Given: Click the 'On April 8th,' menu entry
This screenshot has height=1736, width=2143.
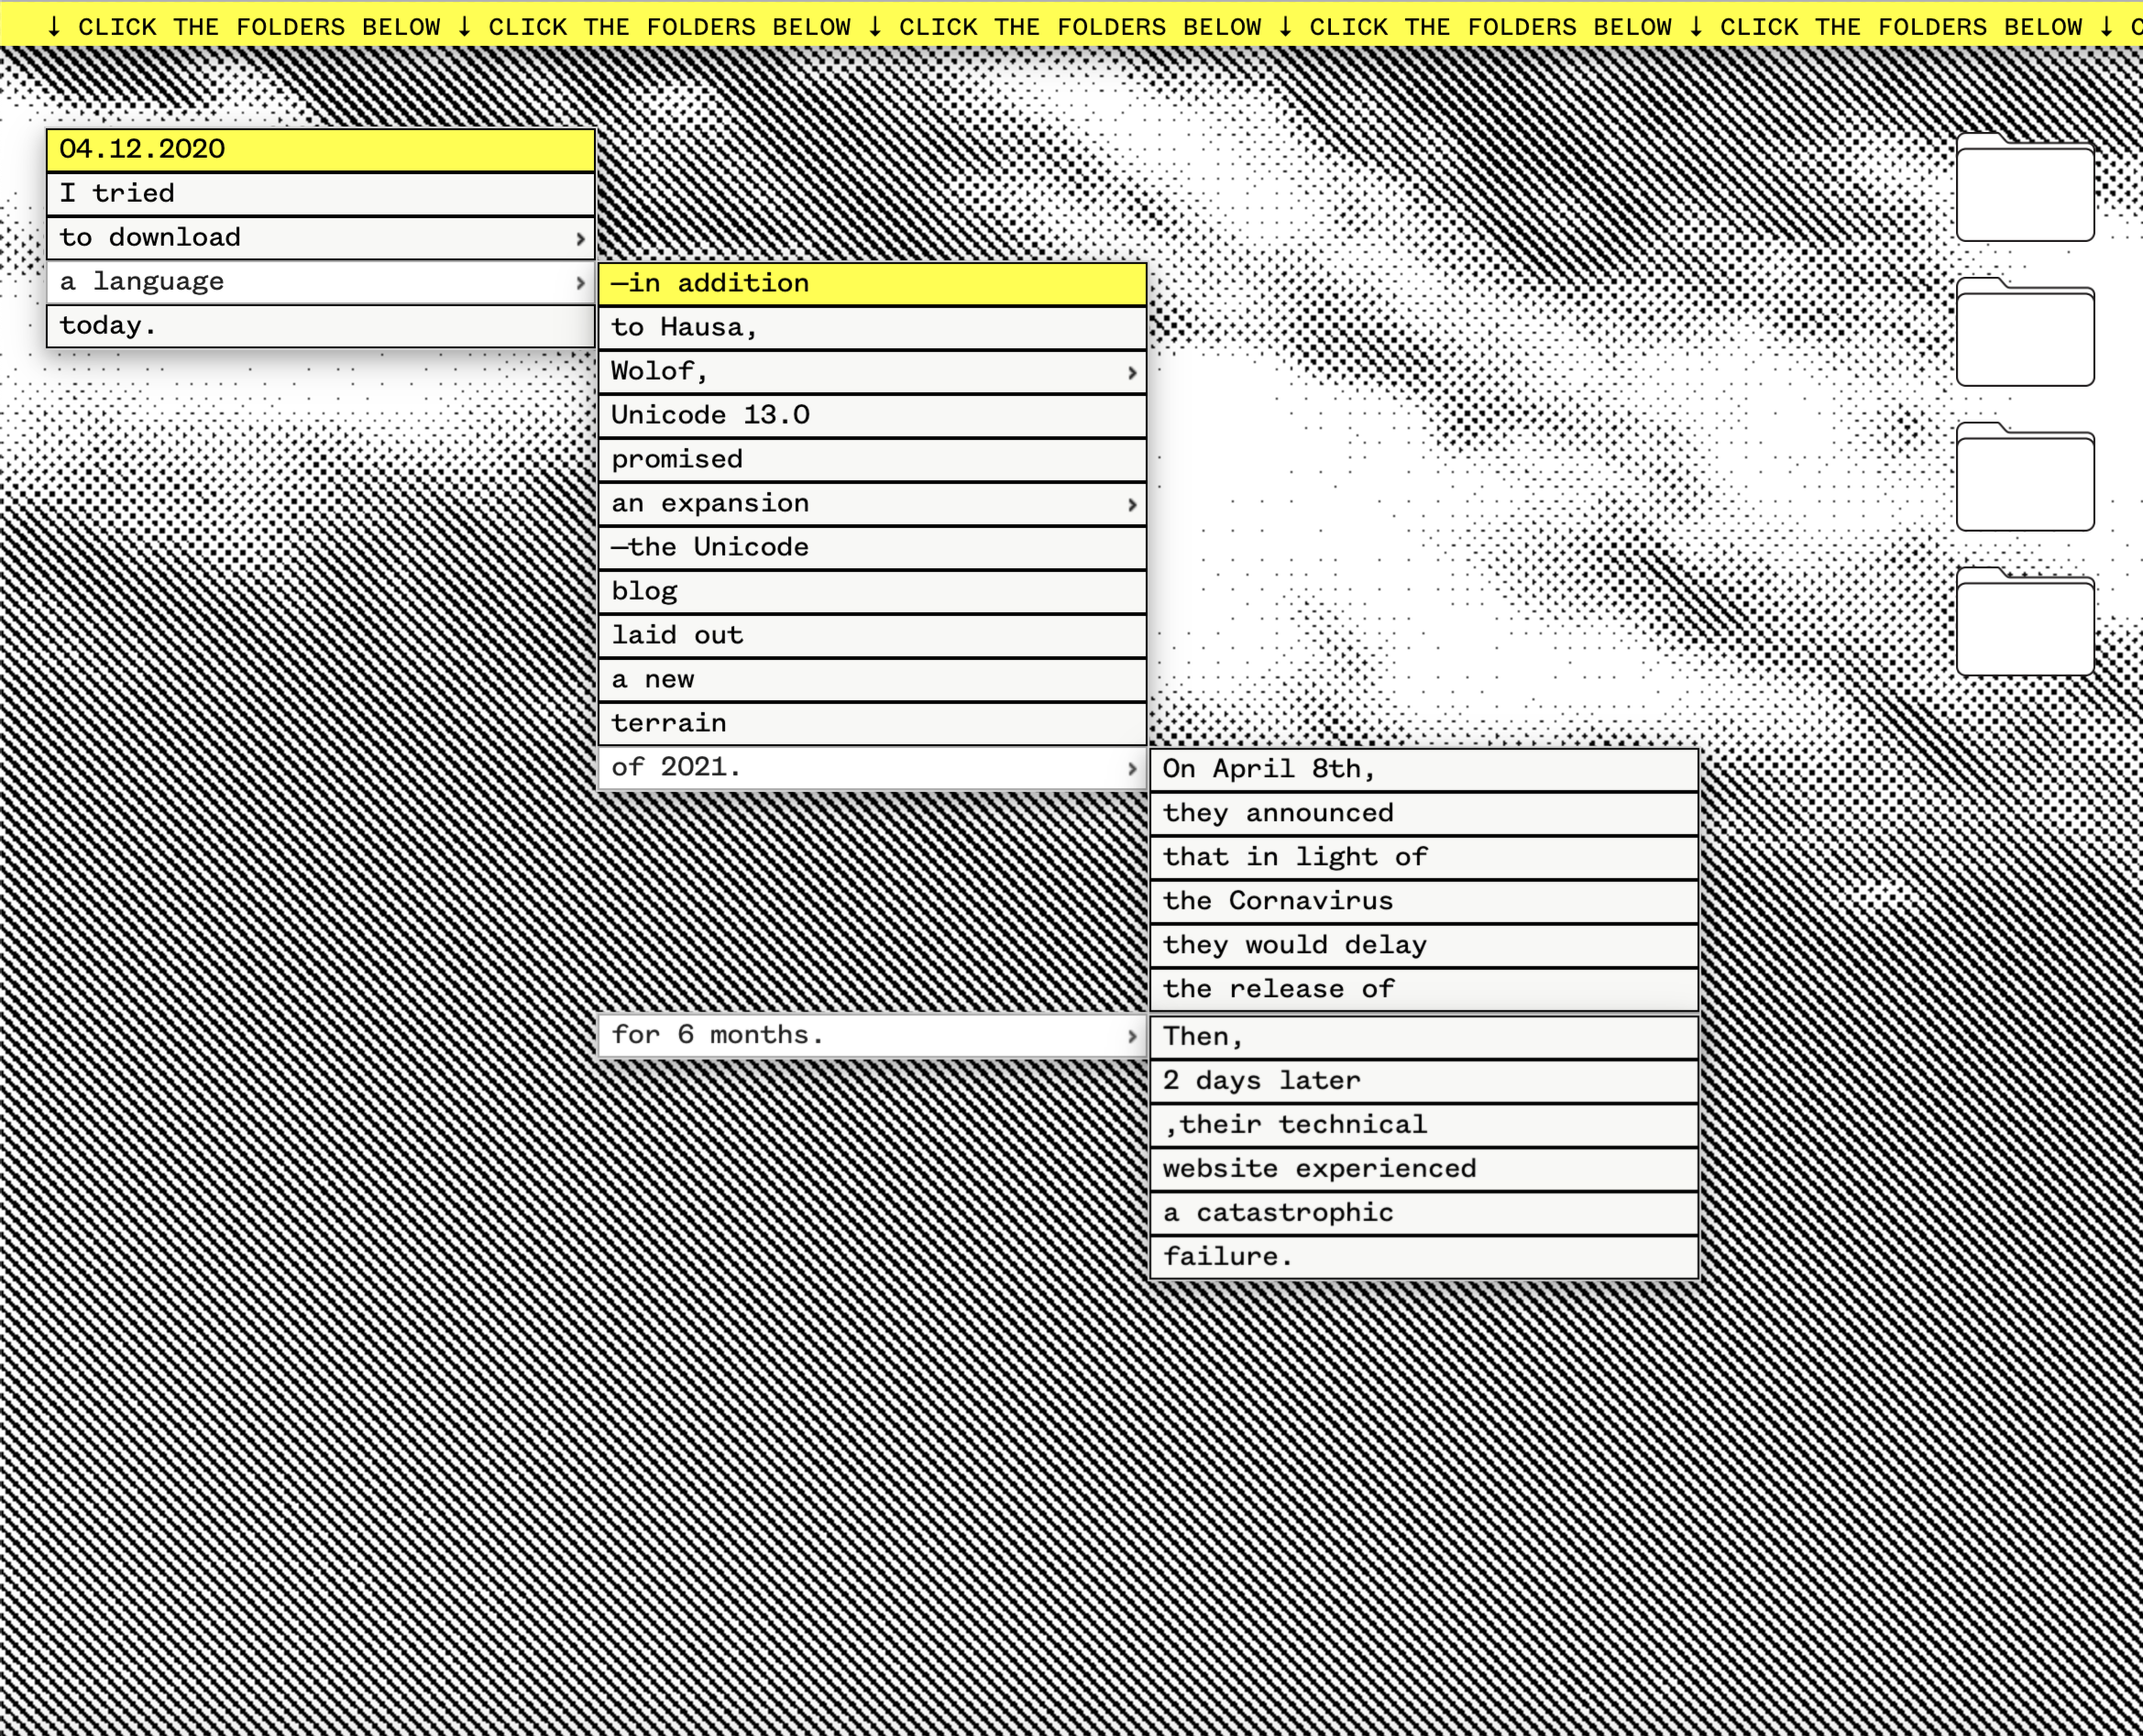Looking at the screenshot, I should coord(1423,769).
